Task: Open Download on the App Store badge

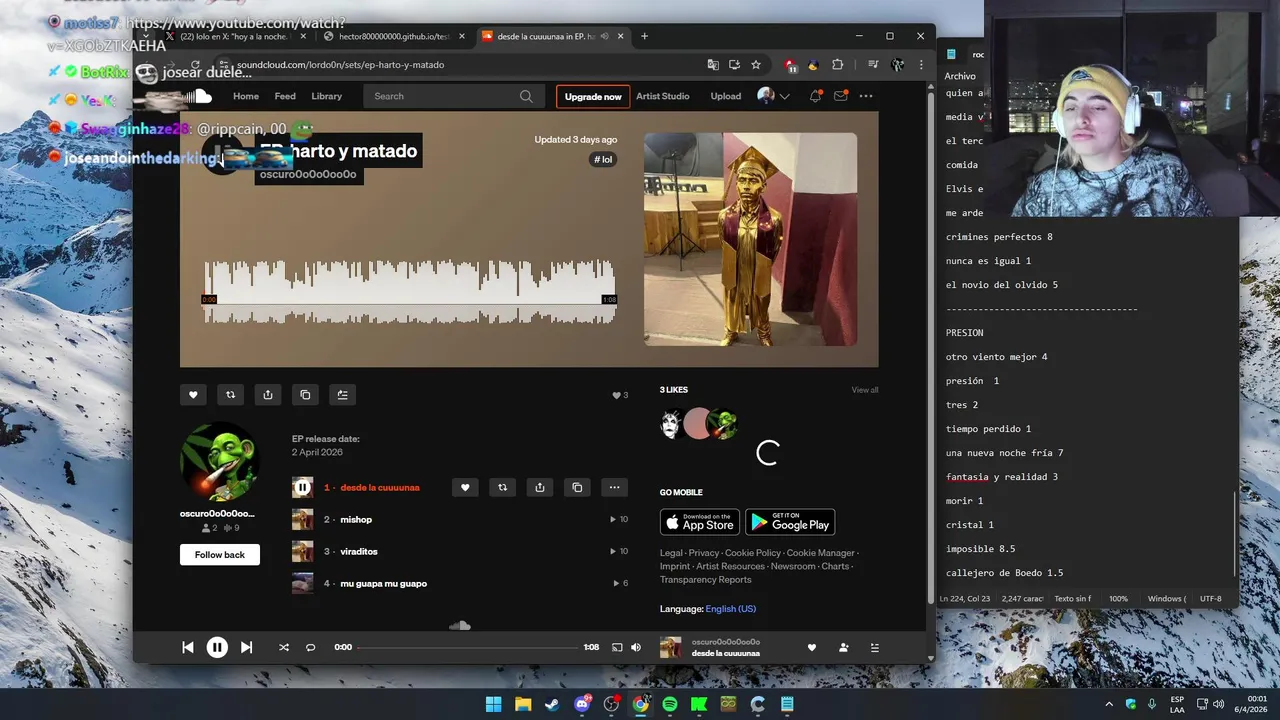Action: tap(700, 522)
